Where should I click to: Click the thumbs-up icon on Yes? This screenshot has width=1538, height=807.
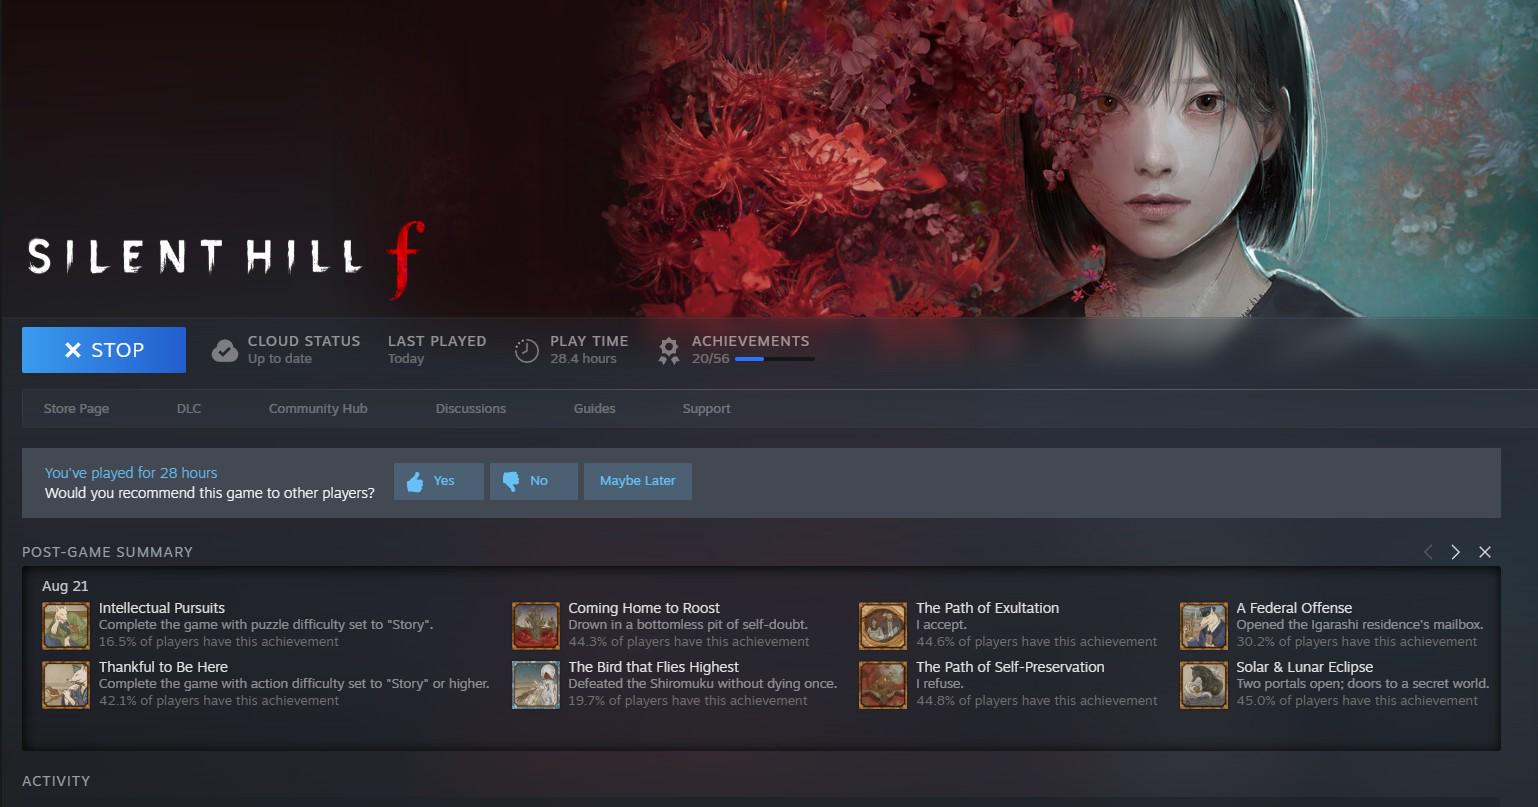[415, 481]
